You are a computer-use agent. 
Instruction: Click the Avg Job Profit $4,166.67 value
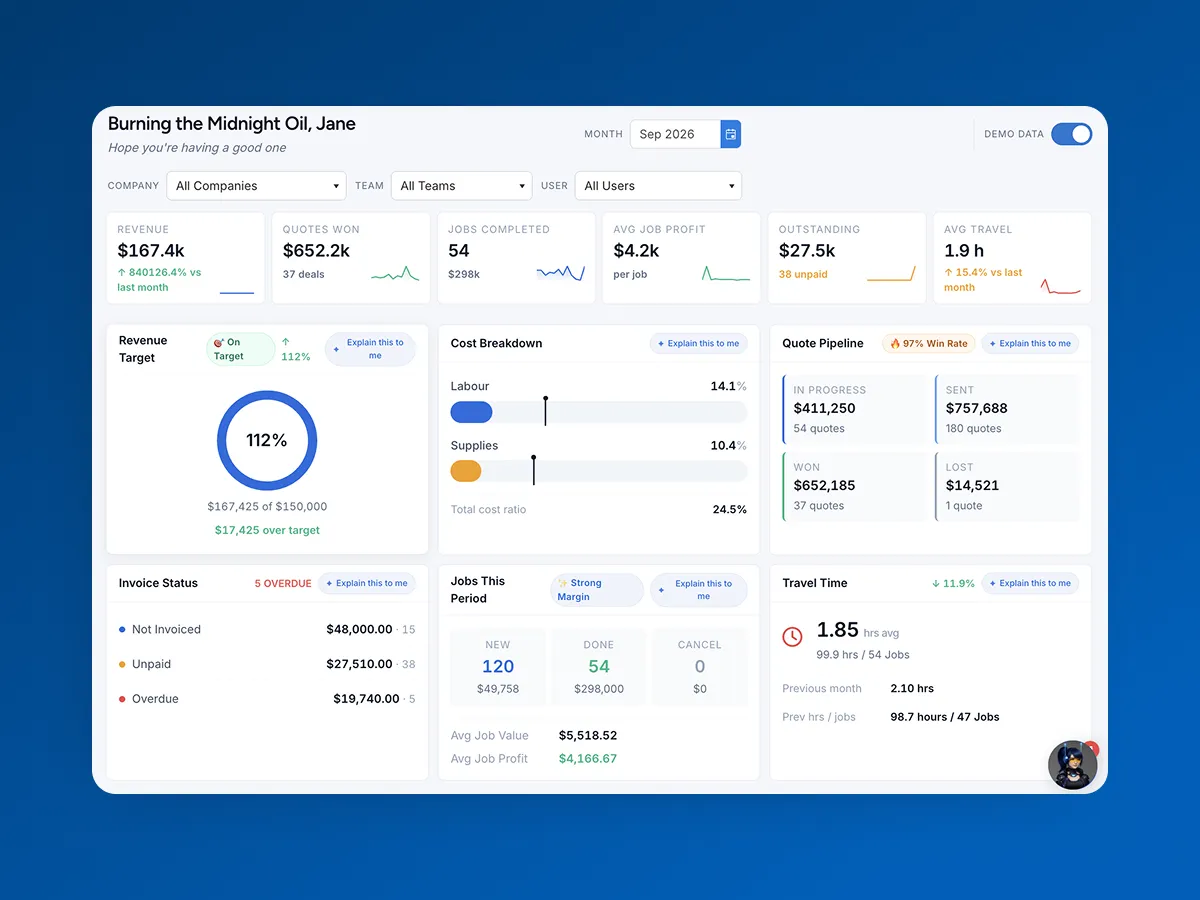pos(588,759)
